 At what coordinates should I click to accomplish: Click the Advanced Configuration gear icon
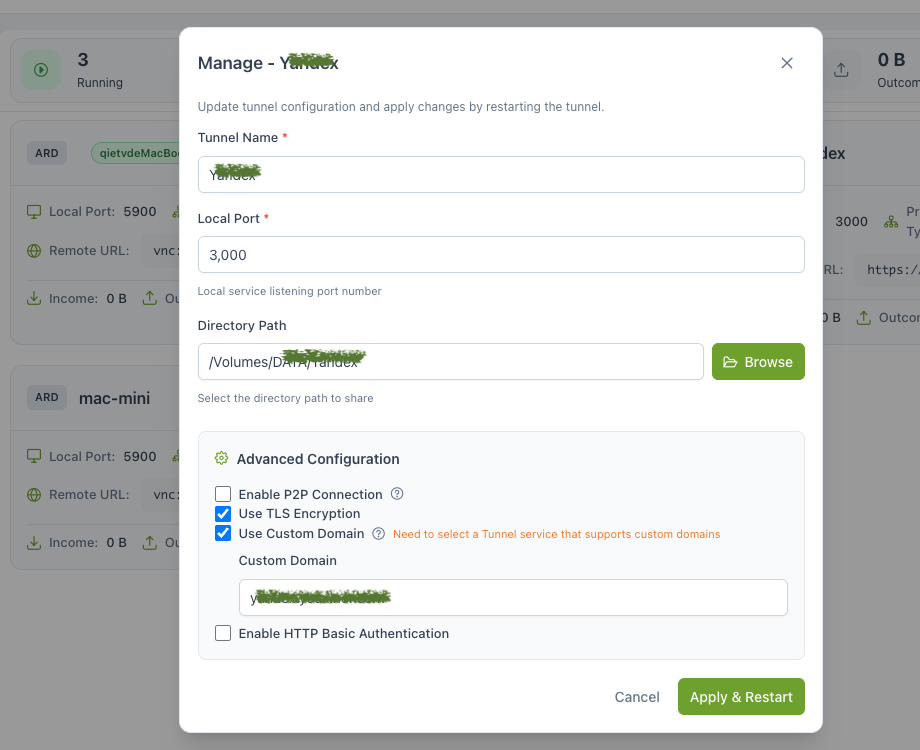pos(221,458)
